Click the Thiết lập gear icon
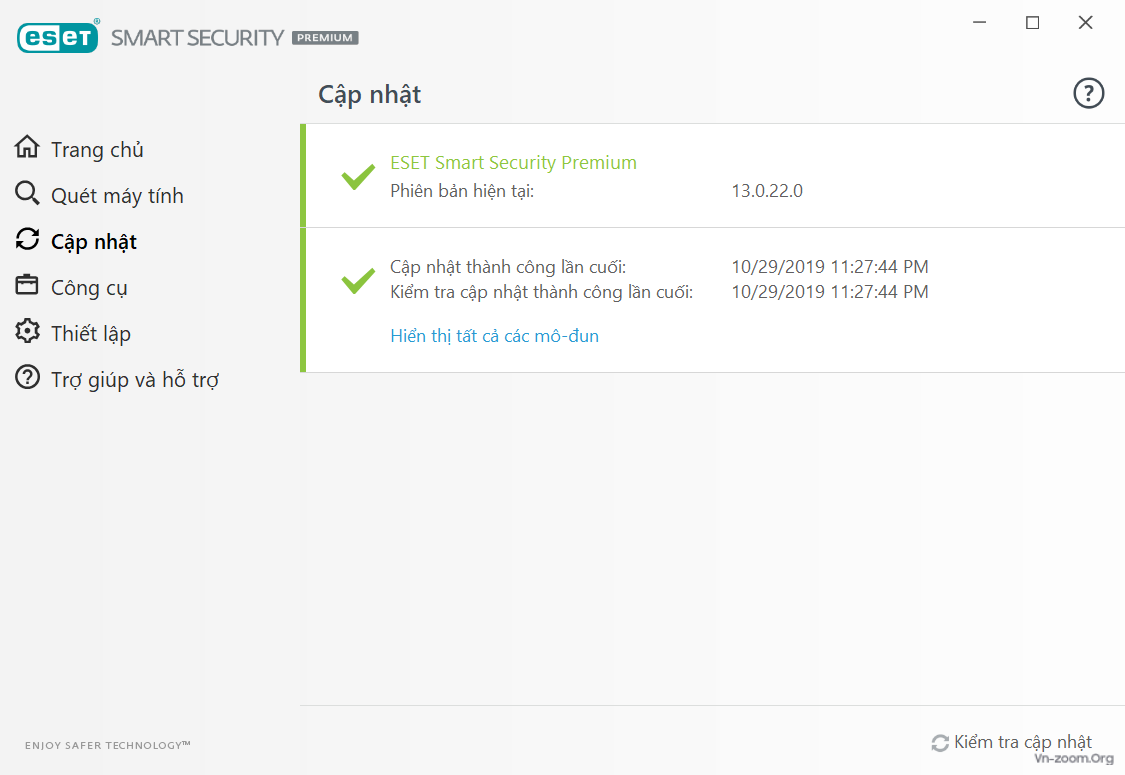 point(27,332)
